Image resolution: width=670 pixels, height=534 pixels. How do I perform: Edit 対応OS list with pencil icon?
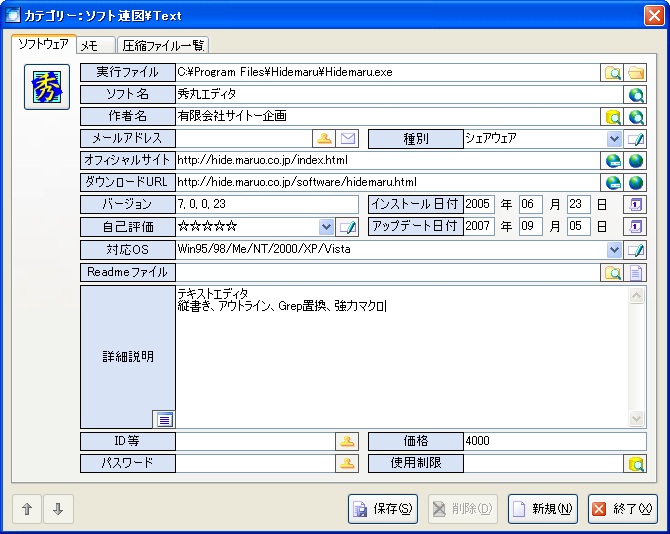click(635, 250)
